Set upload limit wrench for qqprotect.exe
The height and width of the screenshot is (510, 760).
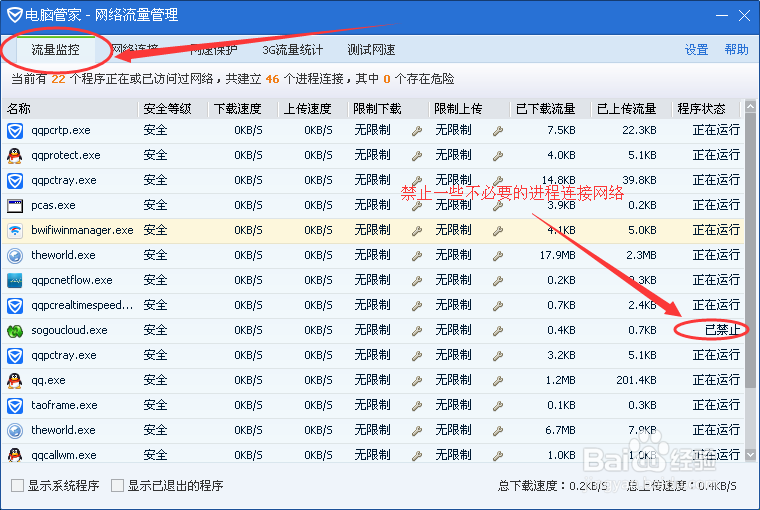click(498, 156)
